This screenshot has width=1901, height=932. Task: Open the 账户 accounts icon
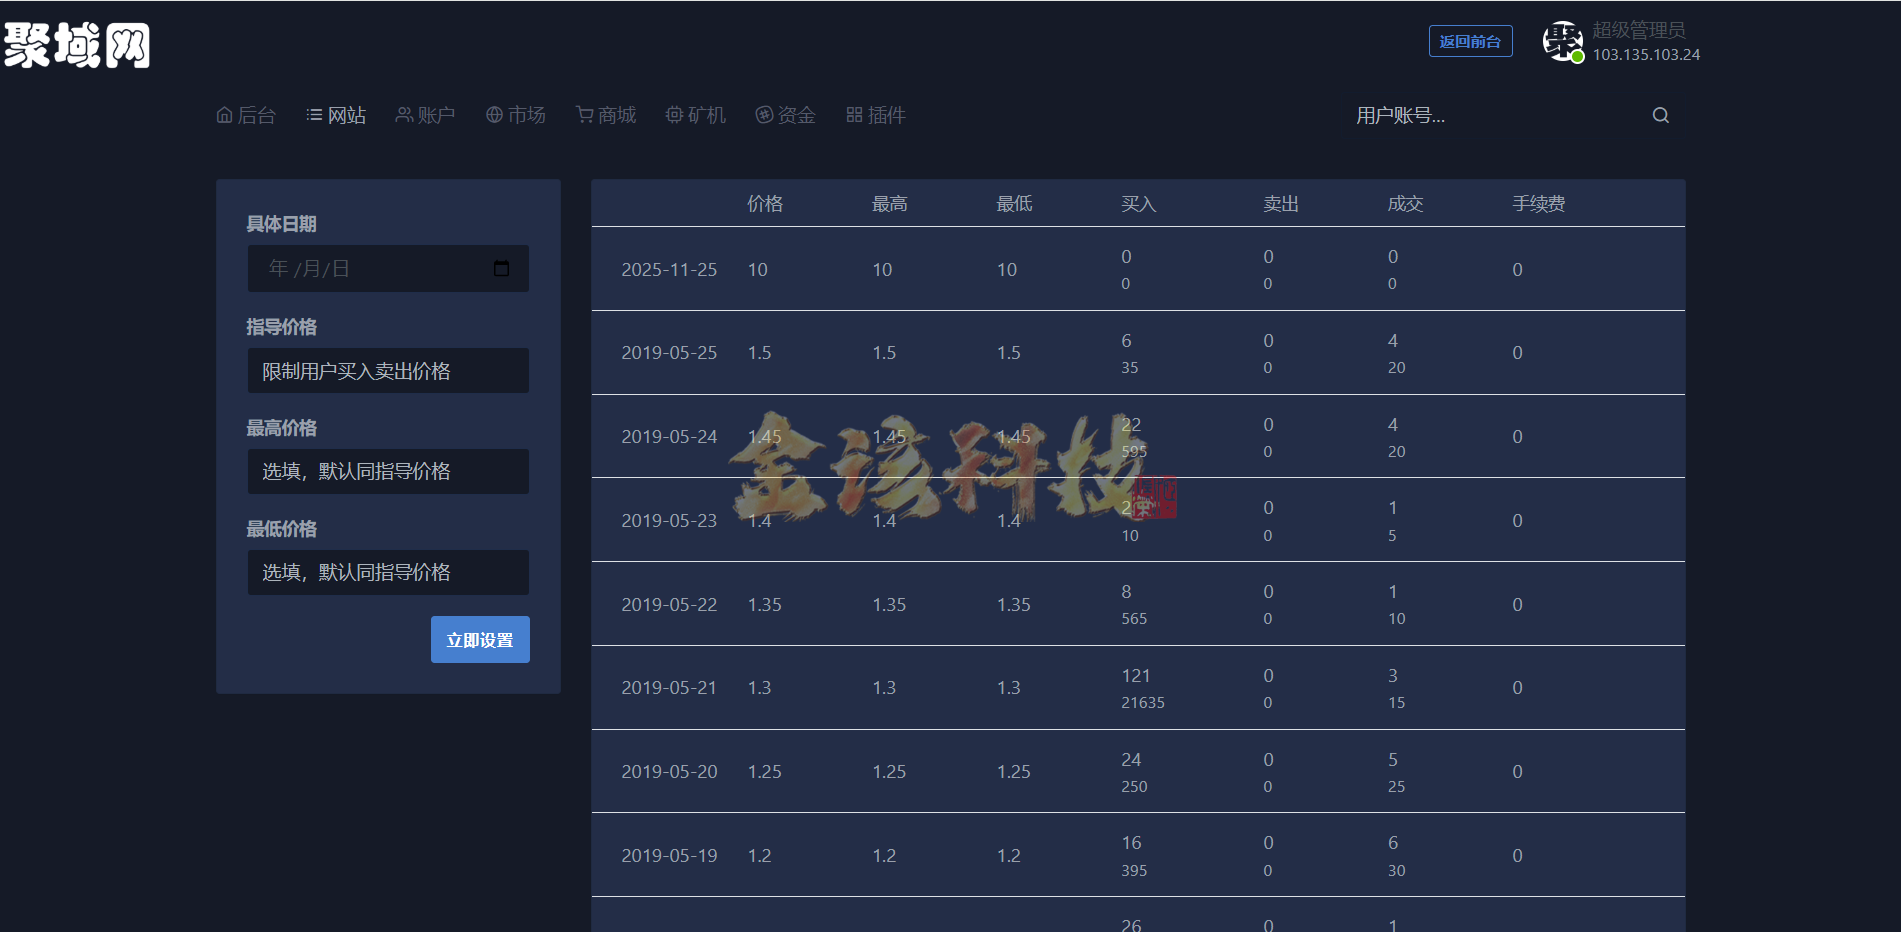(x=403, y=114)
